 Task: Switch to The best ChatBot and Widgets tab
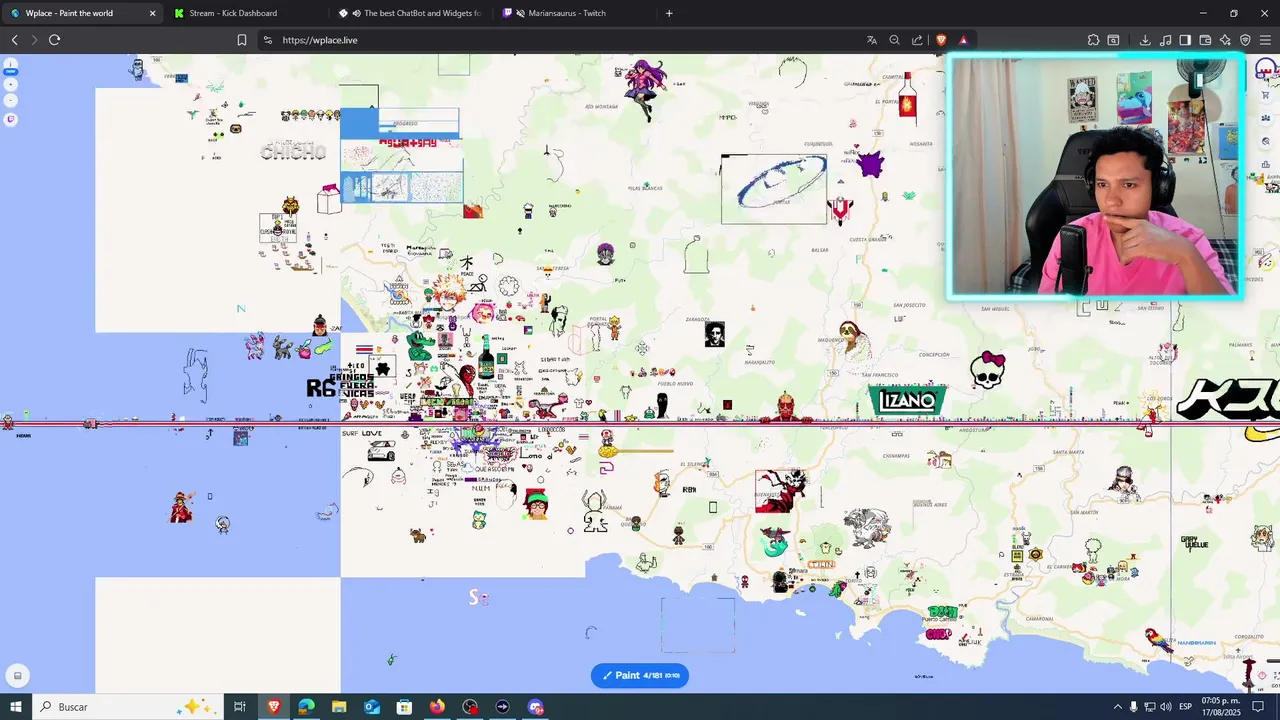tap(412, 13)
